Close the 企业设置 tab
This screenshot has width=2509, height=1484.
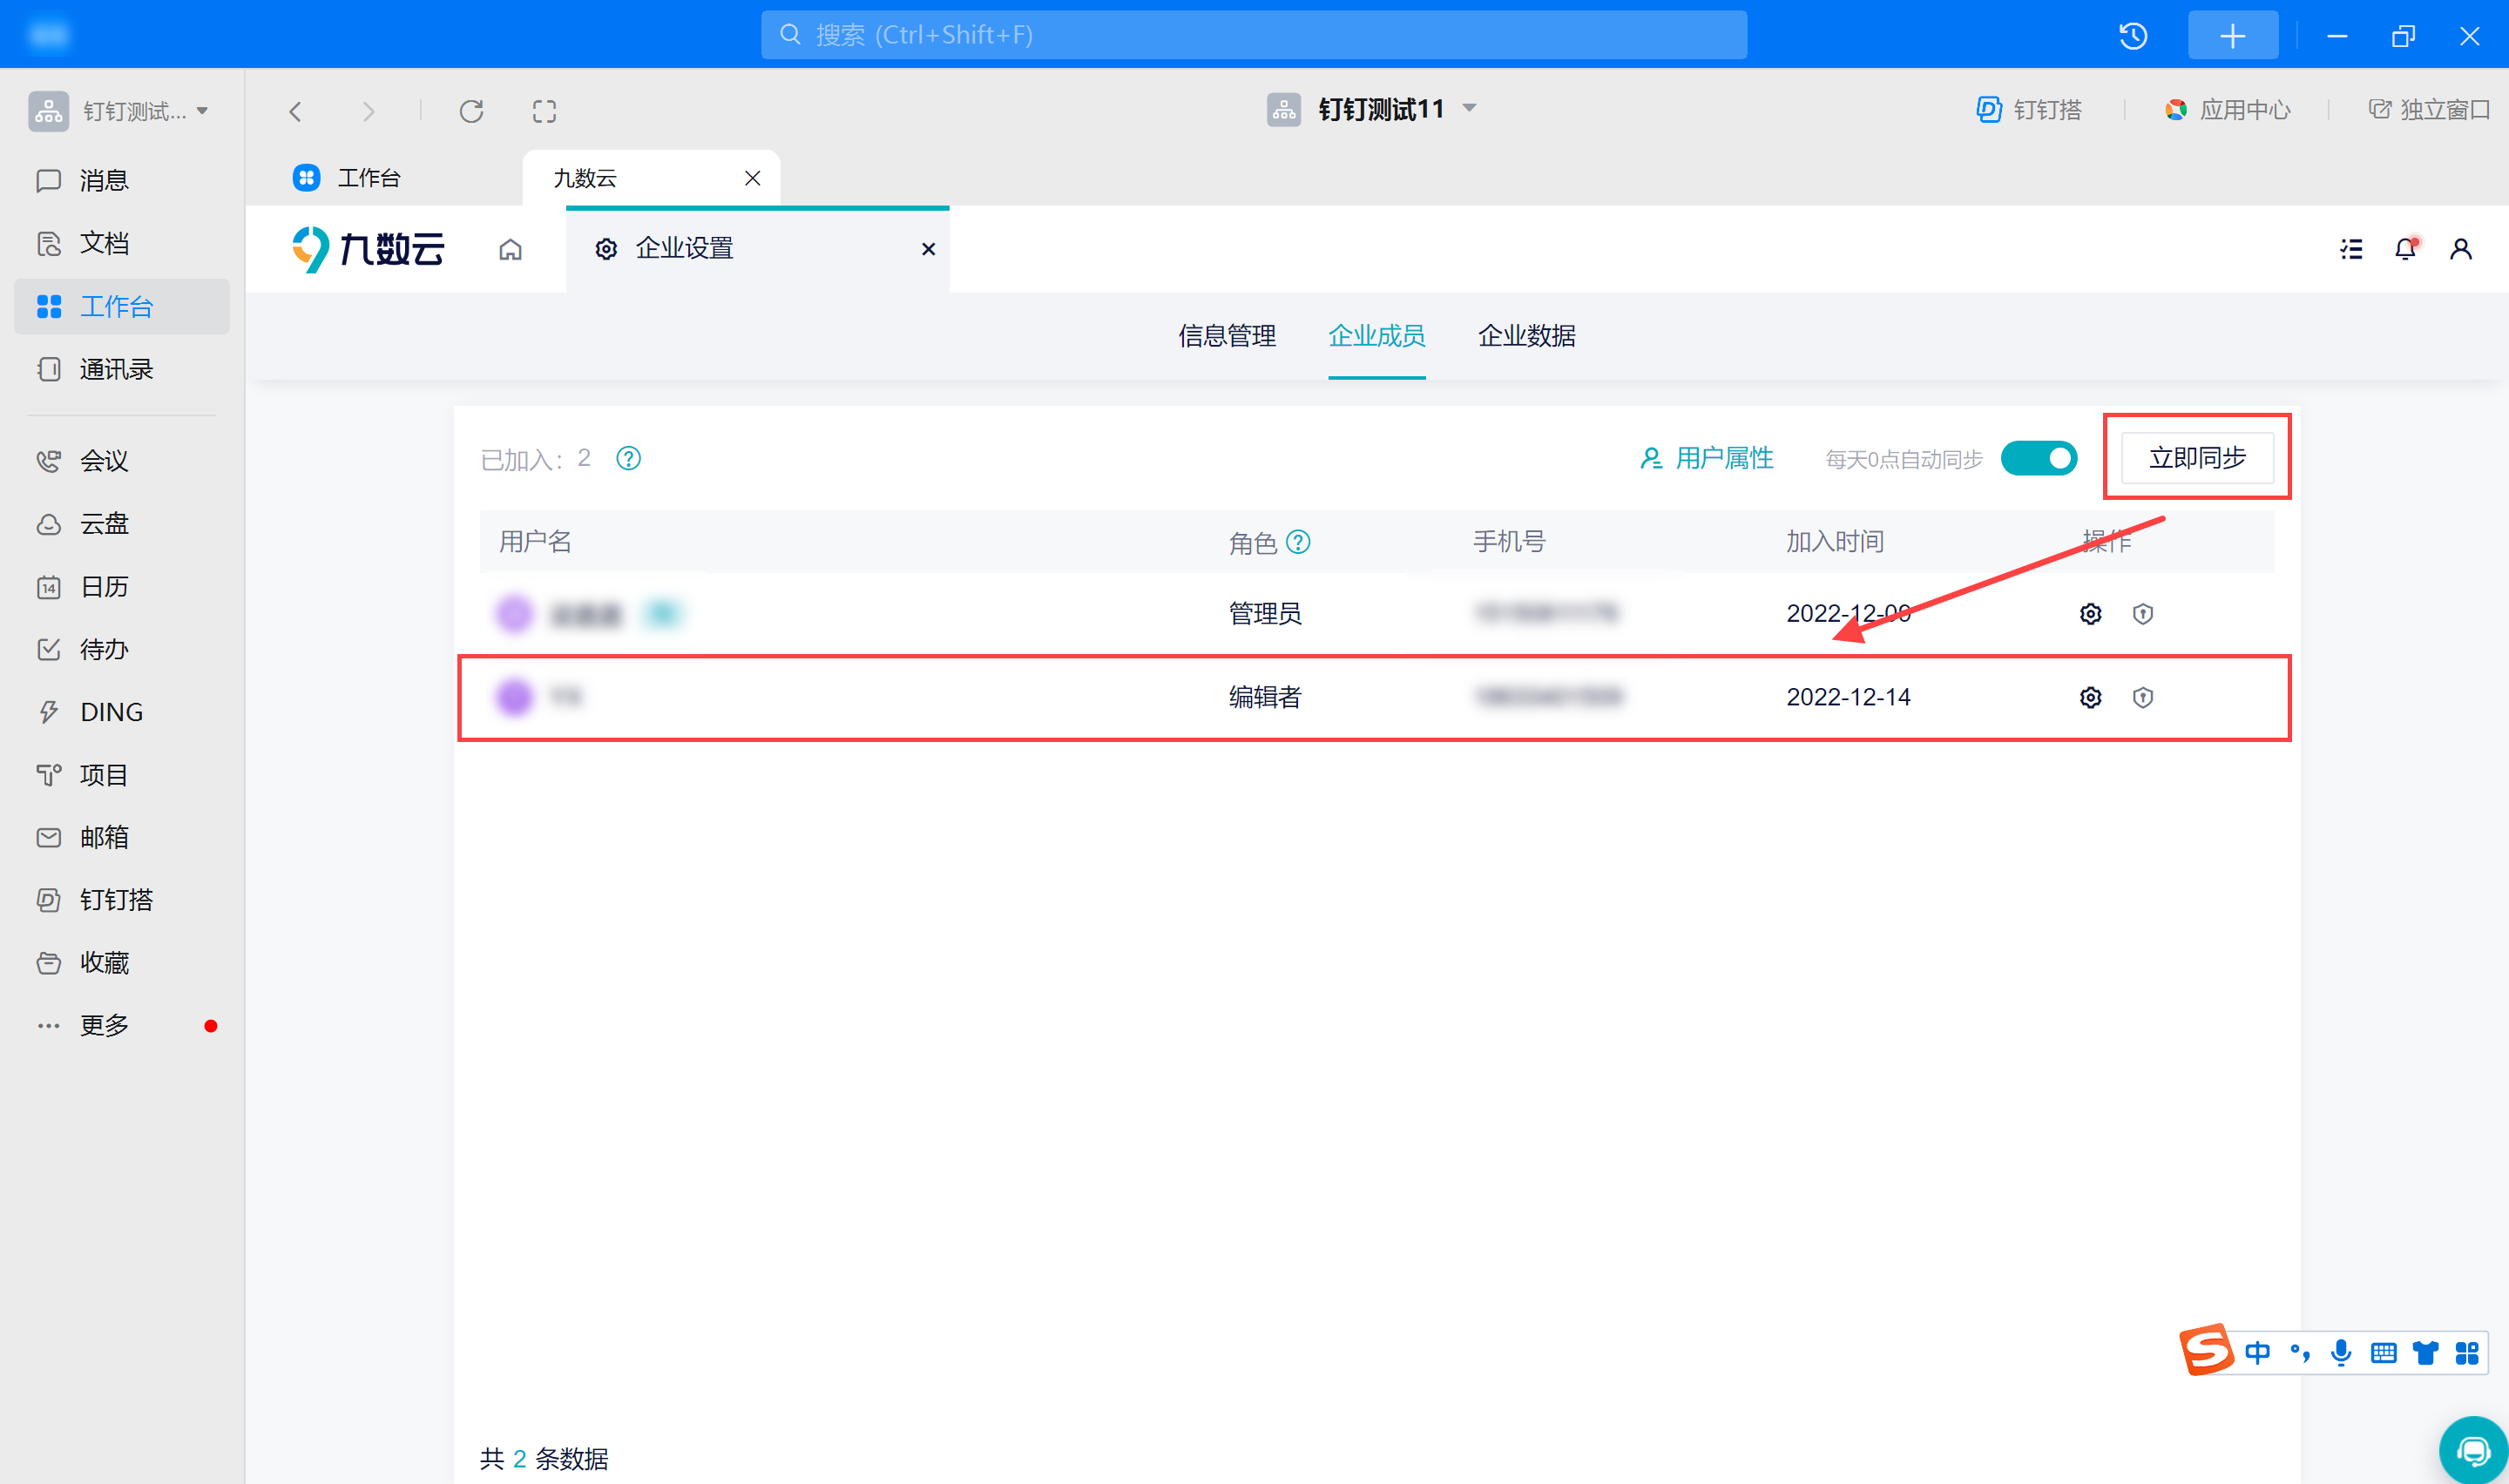tap(928, 249)
